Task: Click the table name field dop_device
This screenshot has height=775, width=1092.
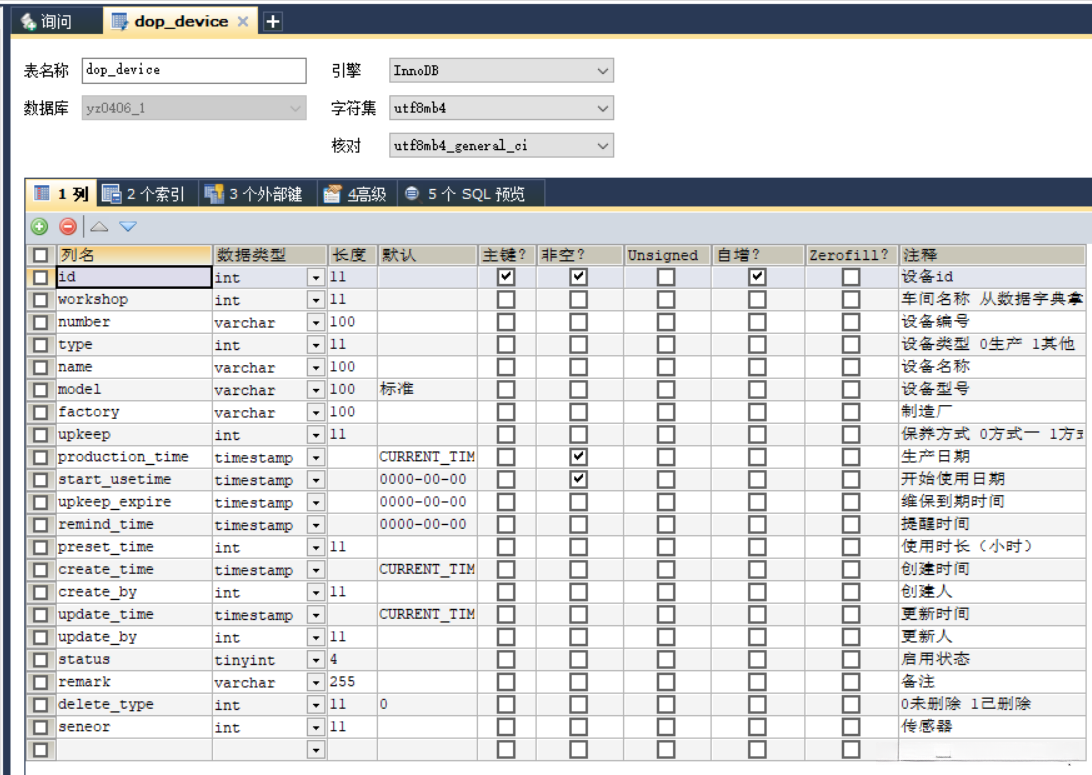Action: tap(194, 70)
